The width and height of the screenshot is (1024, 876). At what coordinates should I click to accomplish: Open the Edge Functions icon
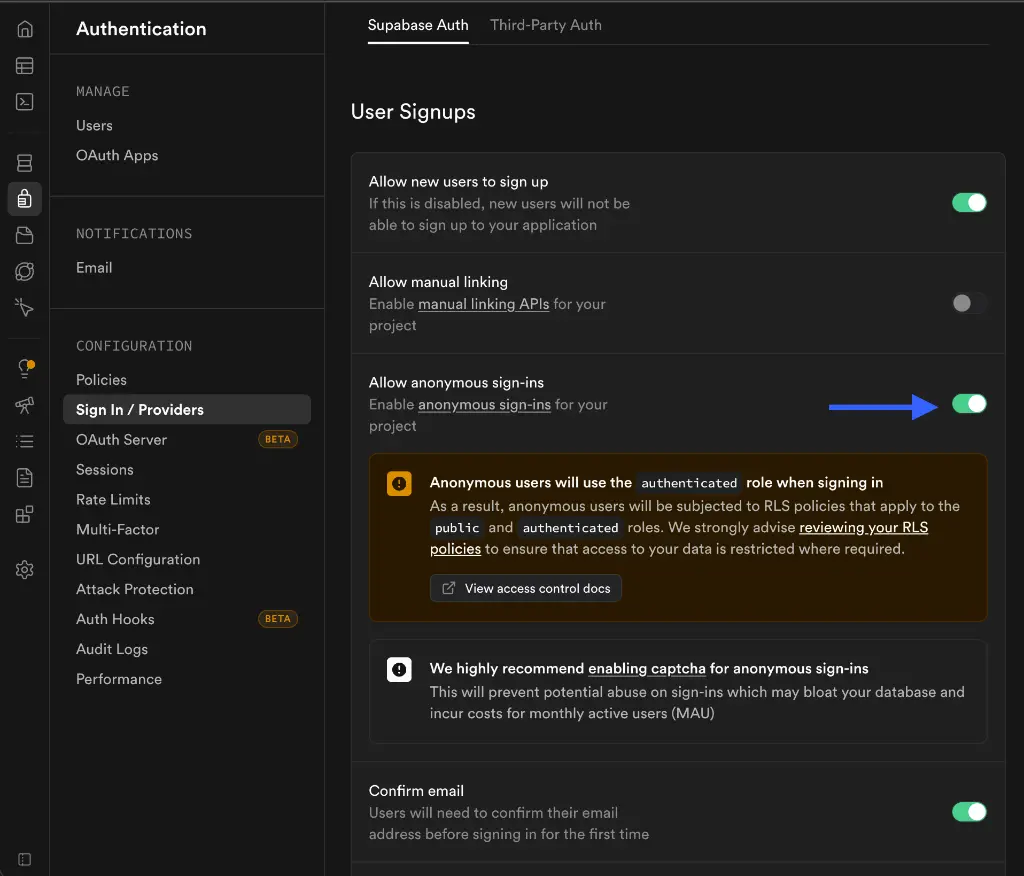pyautogui.click(x=25, y=271)
